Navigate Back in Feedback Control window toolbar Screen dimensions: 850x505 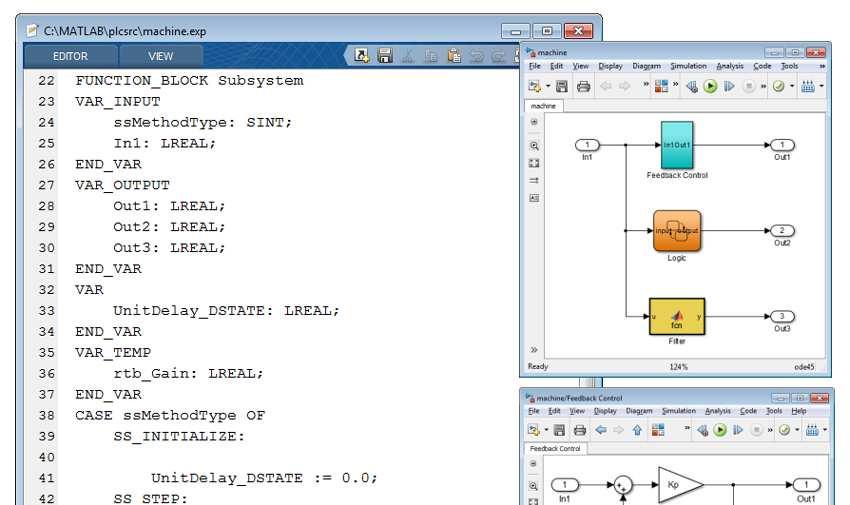(x=601, y=430)
